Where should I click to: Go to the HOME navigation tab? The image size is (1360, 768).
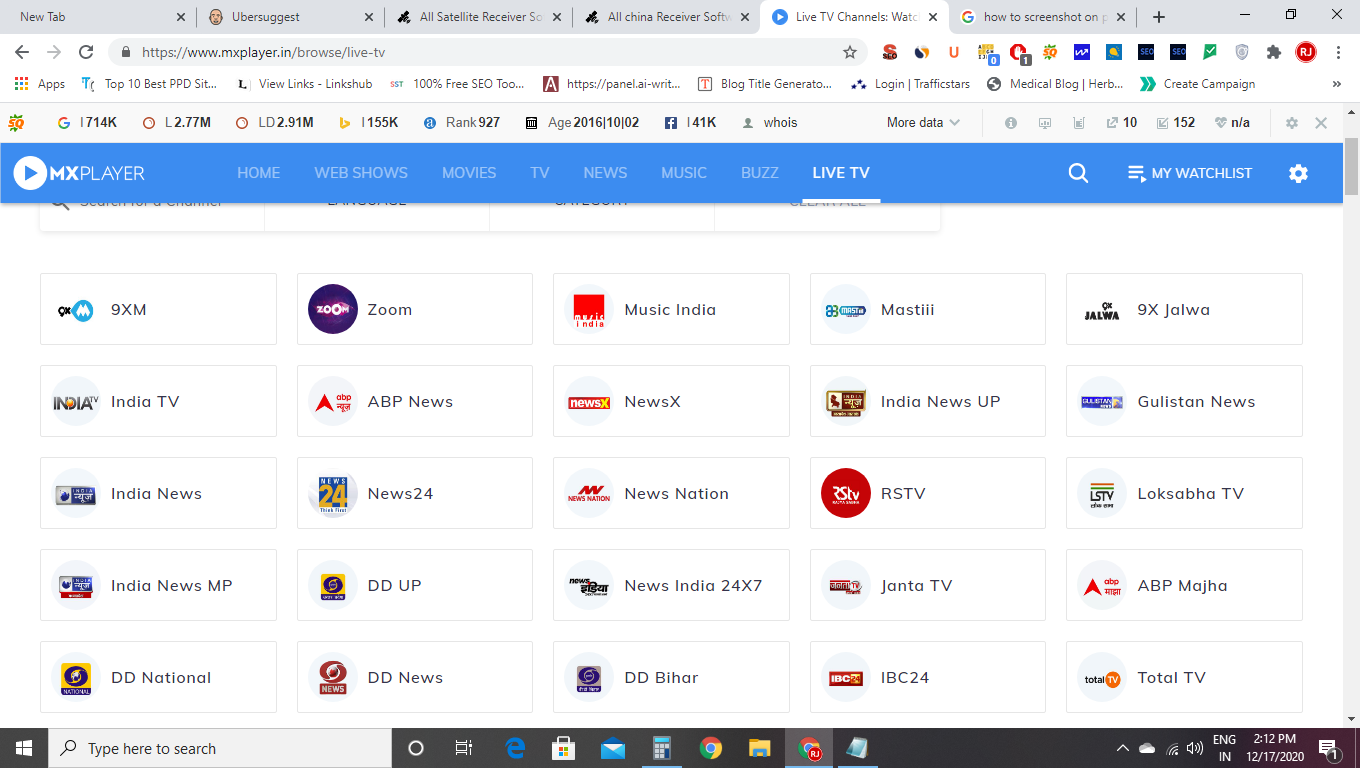(259, 173)
